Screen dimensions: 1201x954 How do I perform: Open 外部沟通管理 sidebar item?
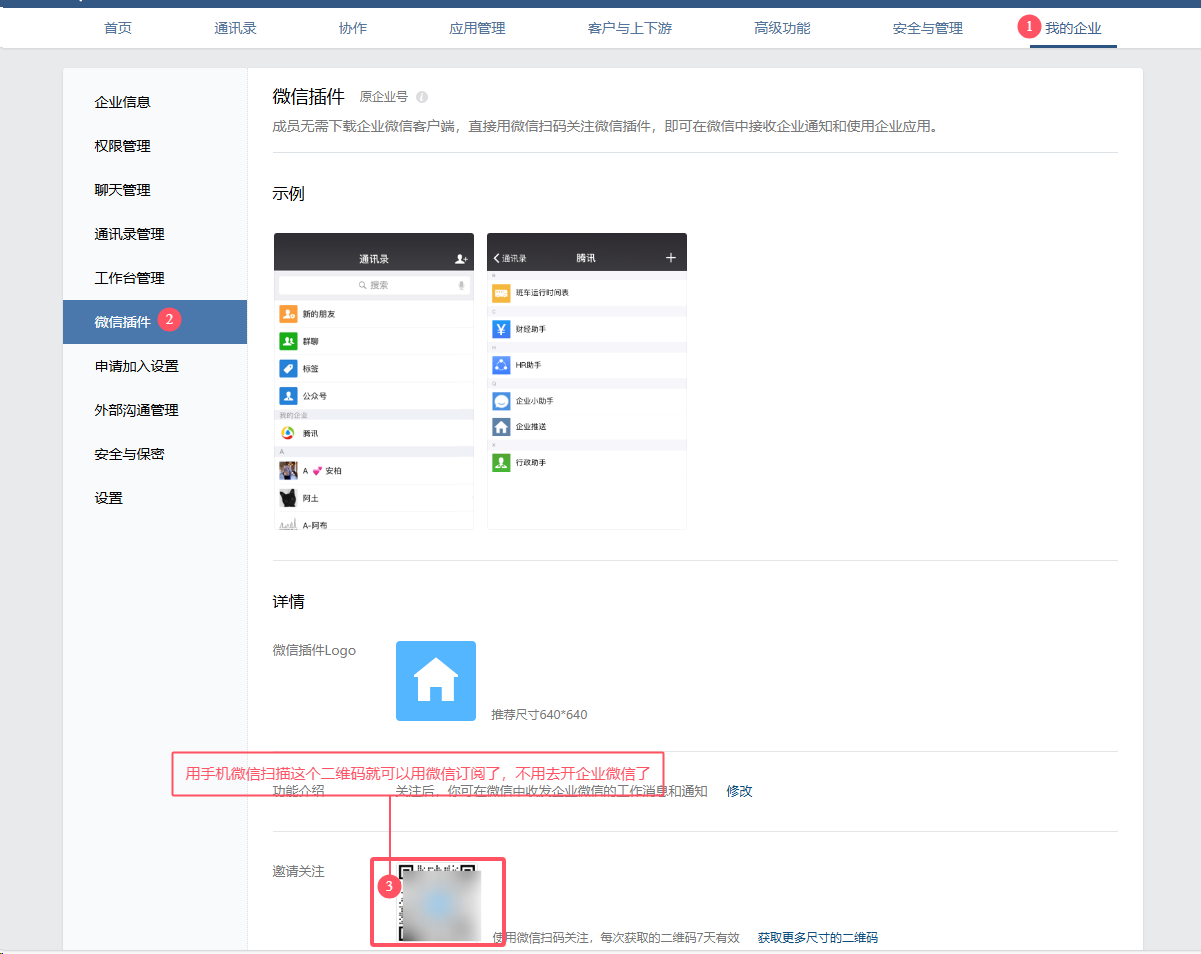pyautogui.click(x=155, y=410)
